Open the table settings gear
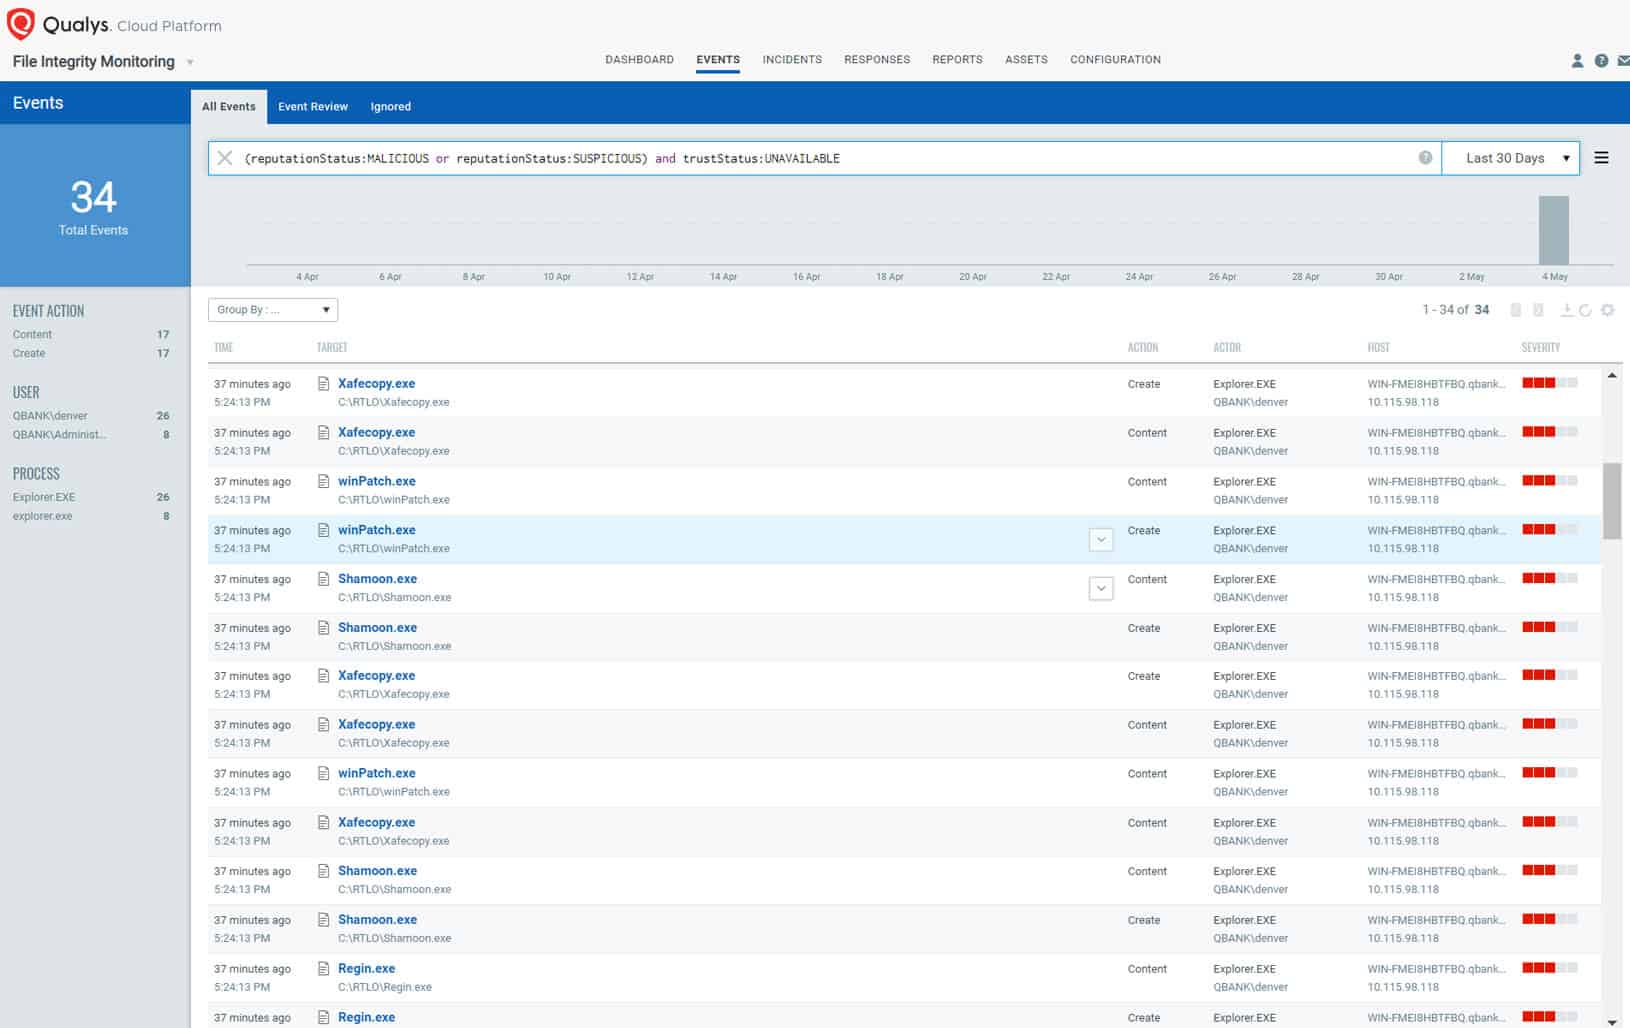 (x=1607, y=310)
